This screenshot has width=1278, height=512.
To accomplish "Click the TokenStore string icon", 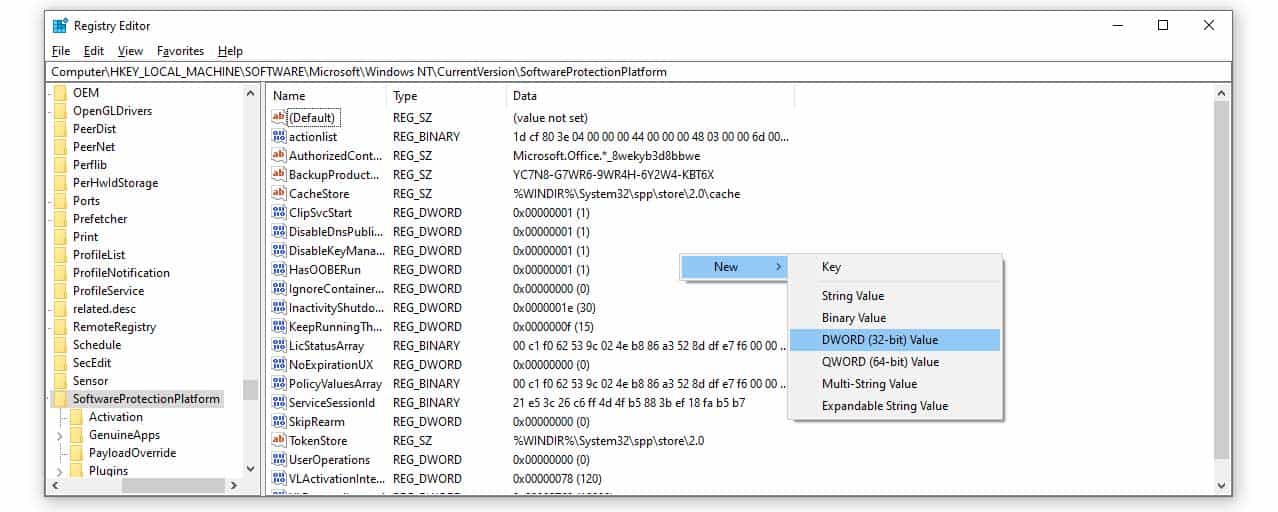I will tap(279, 440).
